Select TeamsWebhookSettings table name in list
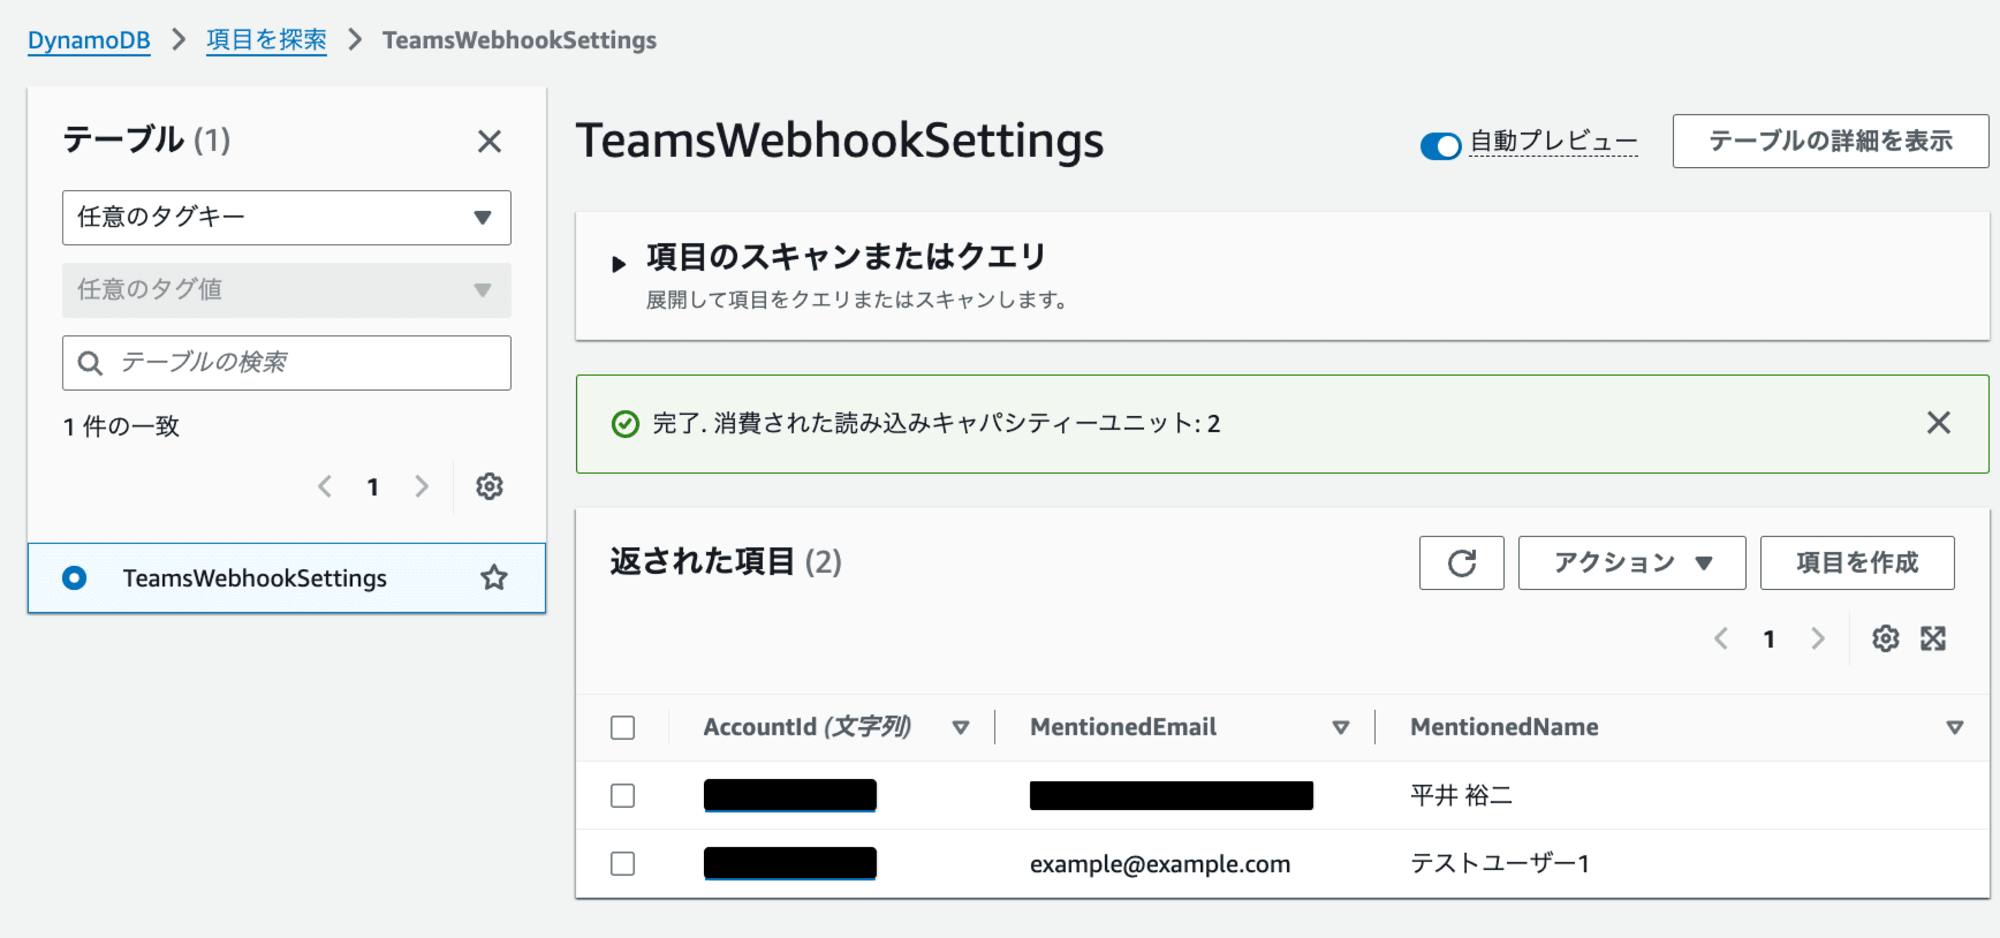This screenshot has height=938, width=2000. coord(254,578)
